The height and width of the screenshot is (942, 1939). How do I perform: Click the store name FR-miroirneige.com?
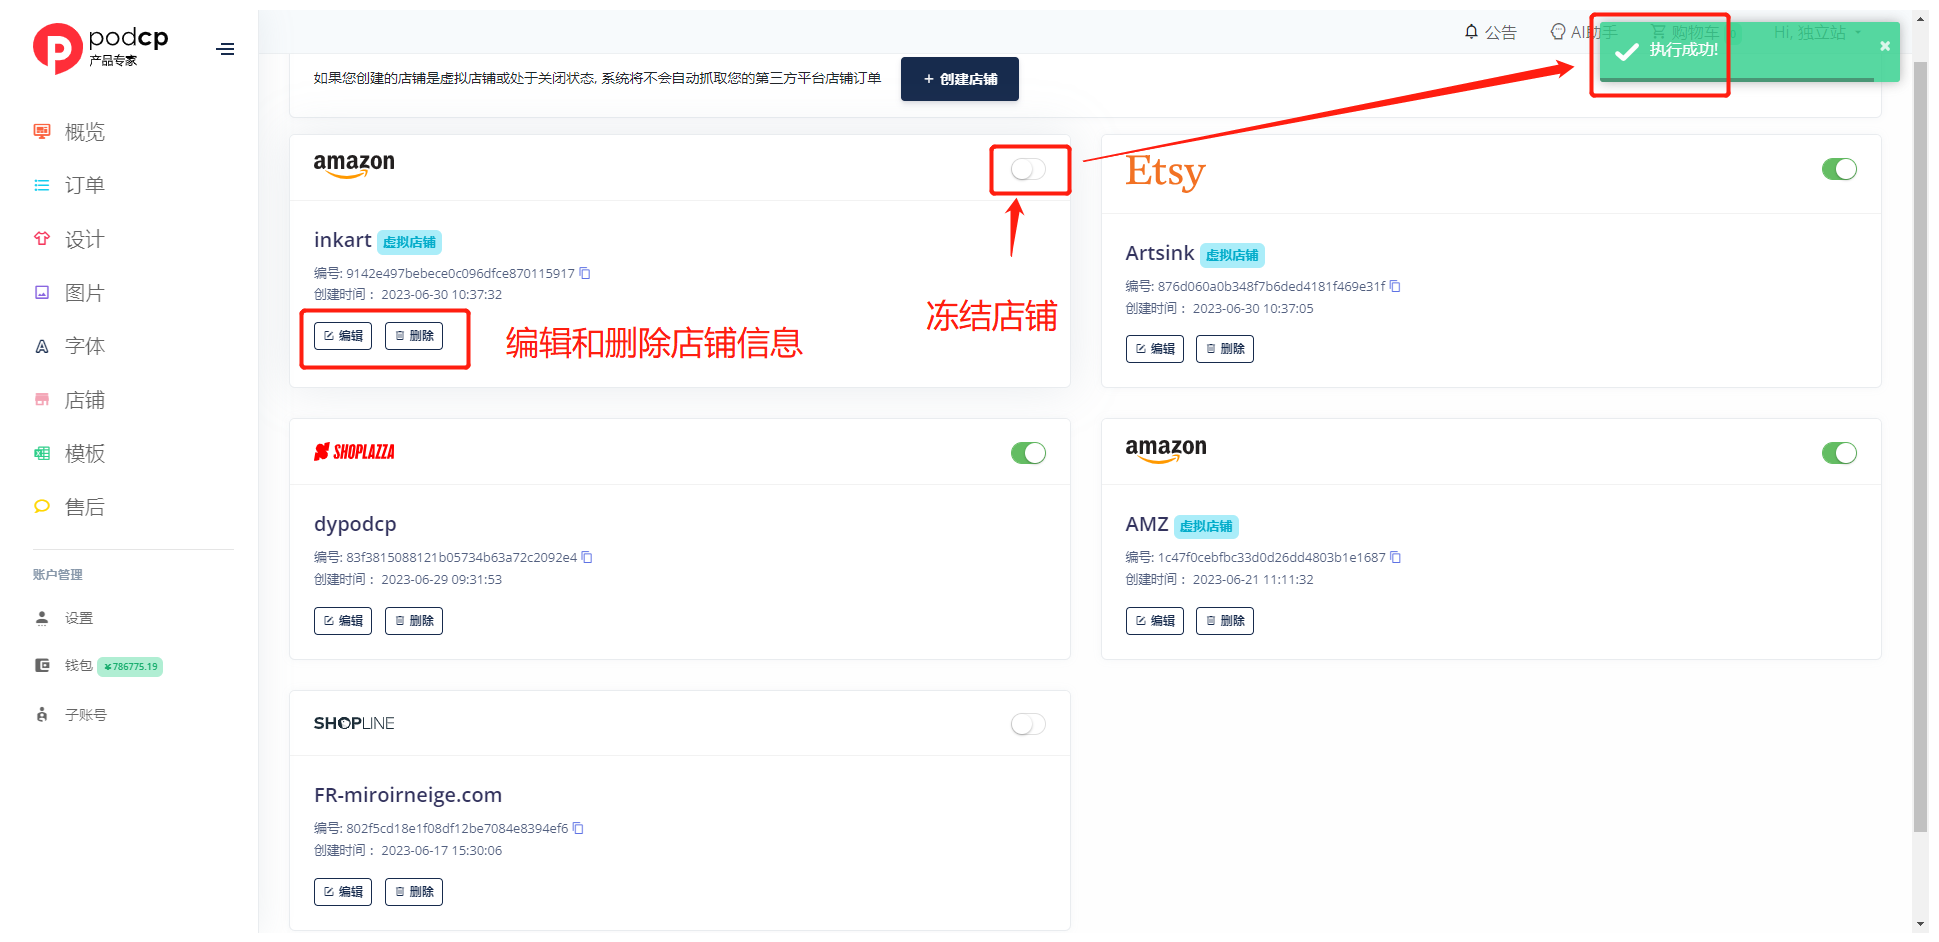point(408,795)
